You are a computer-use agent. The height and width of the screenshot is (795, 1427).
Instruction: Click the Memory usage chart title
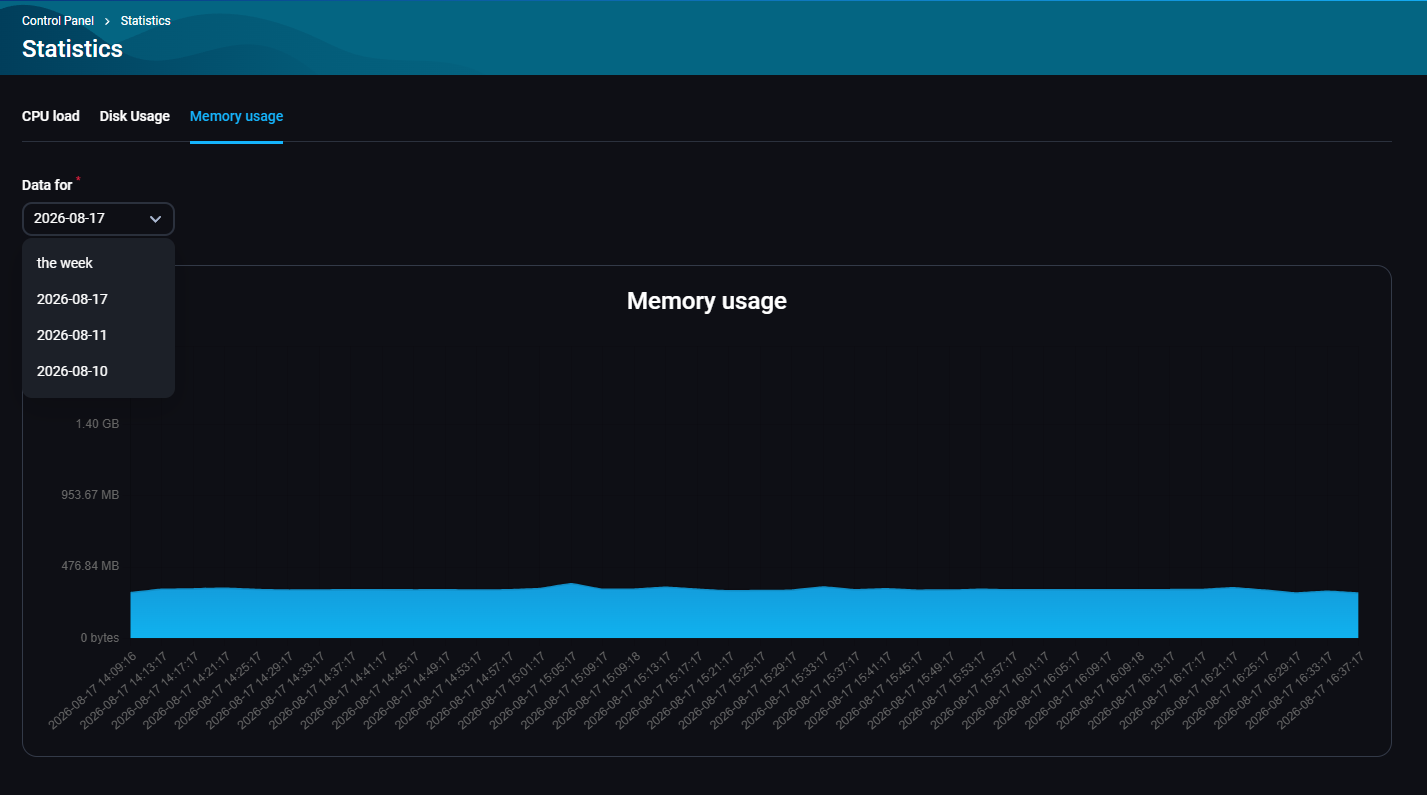pyautogui.click(x=707, y=301)
